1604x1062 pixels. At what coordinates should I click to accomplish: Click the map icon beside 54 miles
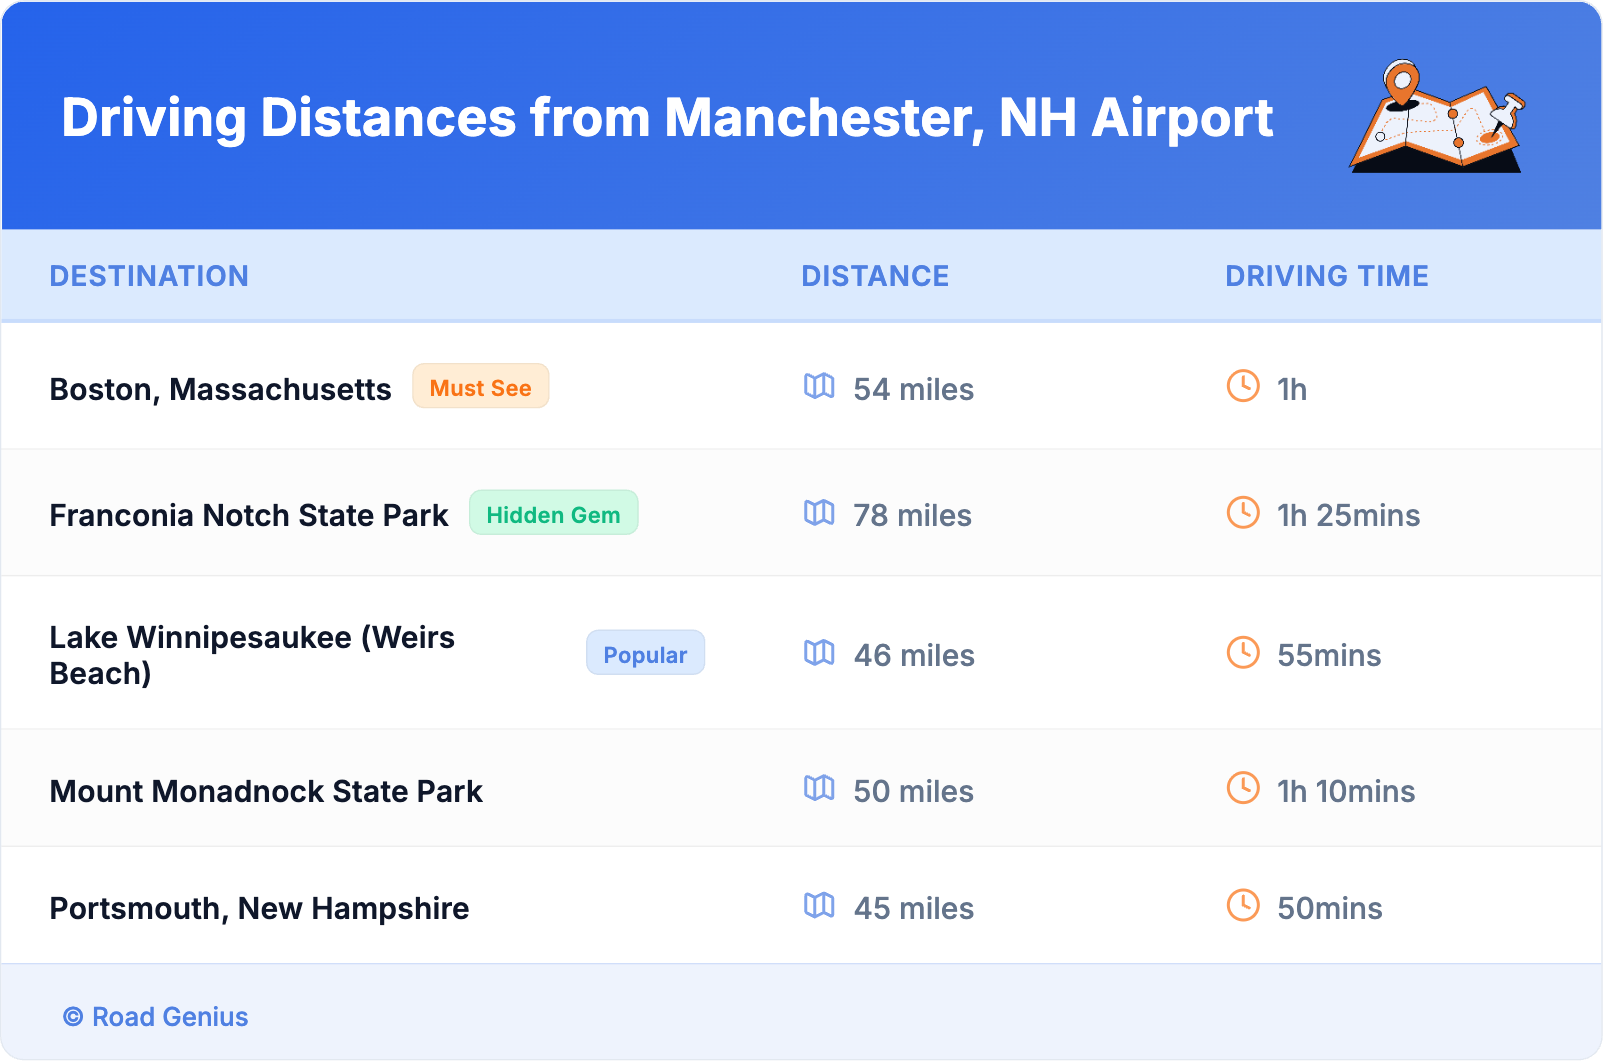819,387
